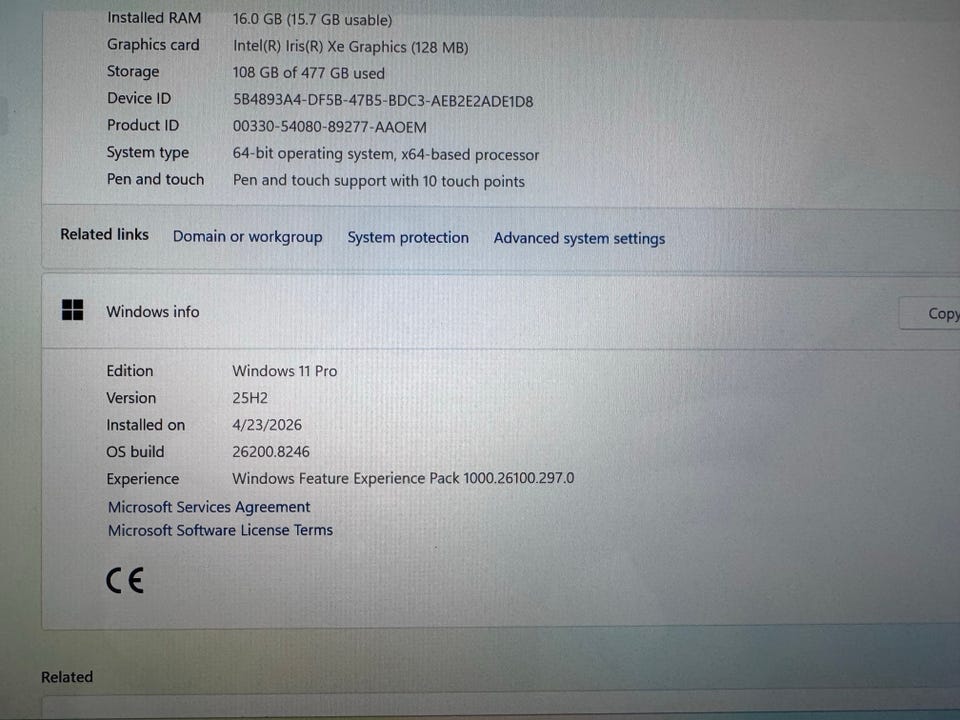The height and width of the screenshot is (720, 960).
Task: Click the Experience label
Action: pos(143,479)
